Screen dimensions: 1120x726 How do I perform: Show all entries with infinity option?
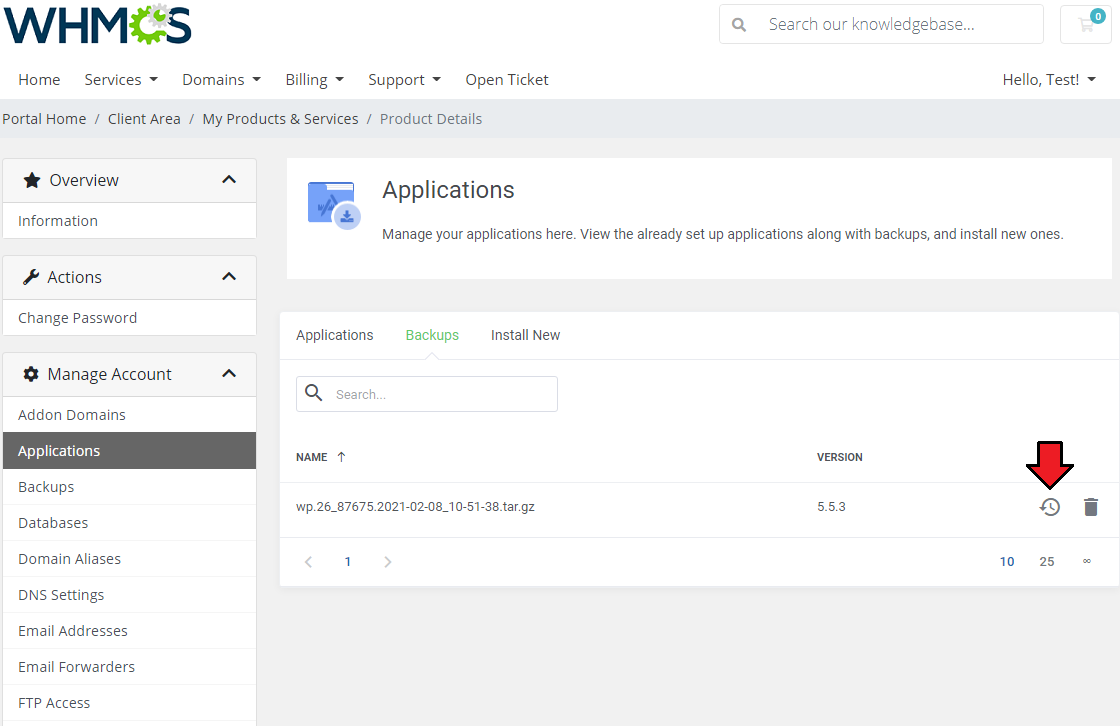[x=1086, y=562]
